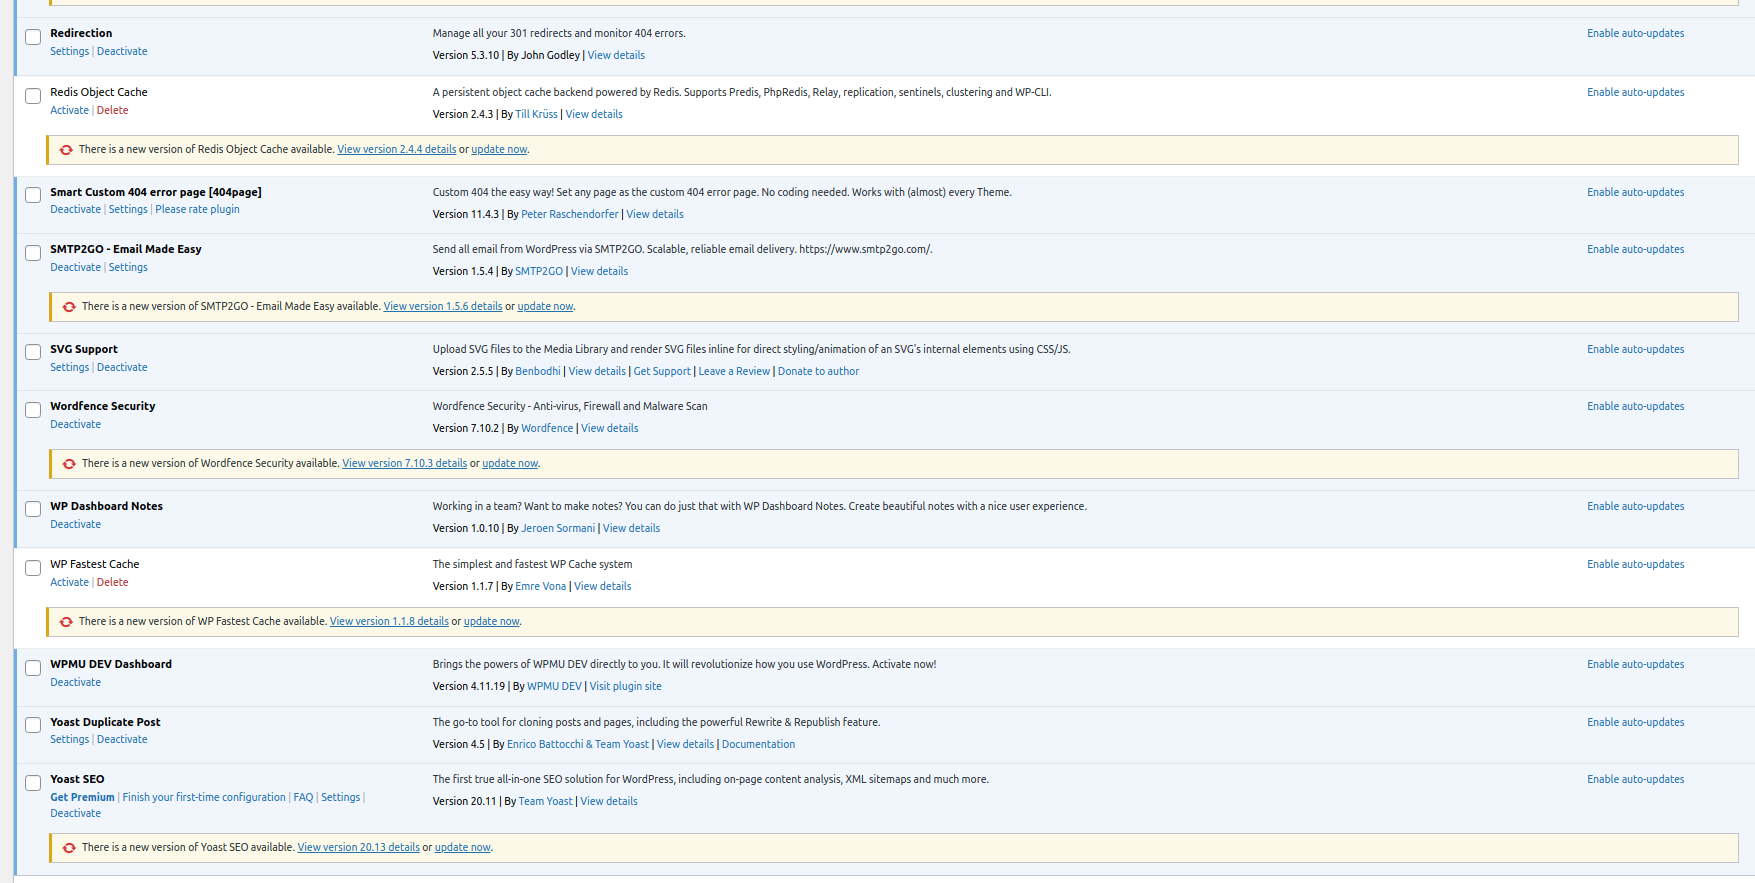This screenshot has height=883, width=1755.
Task: Check the Yoast SEO plugin checkbox
Action: tap(33, 783)
